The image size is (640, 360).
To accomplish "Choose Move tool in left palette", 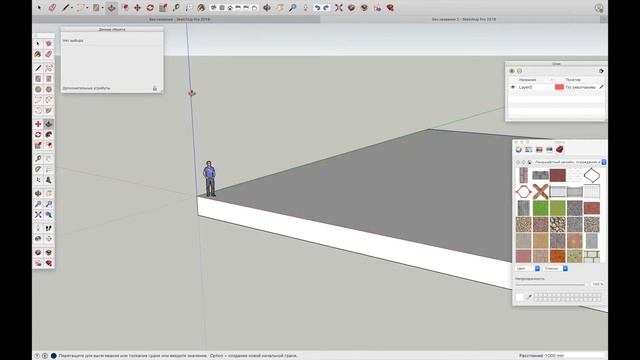I will point(38,124).
